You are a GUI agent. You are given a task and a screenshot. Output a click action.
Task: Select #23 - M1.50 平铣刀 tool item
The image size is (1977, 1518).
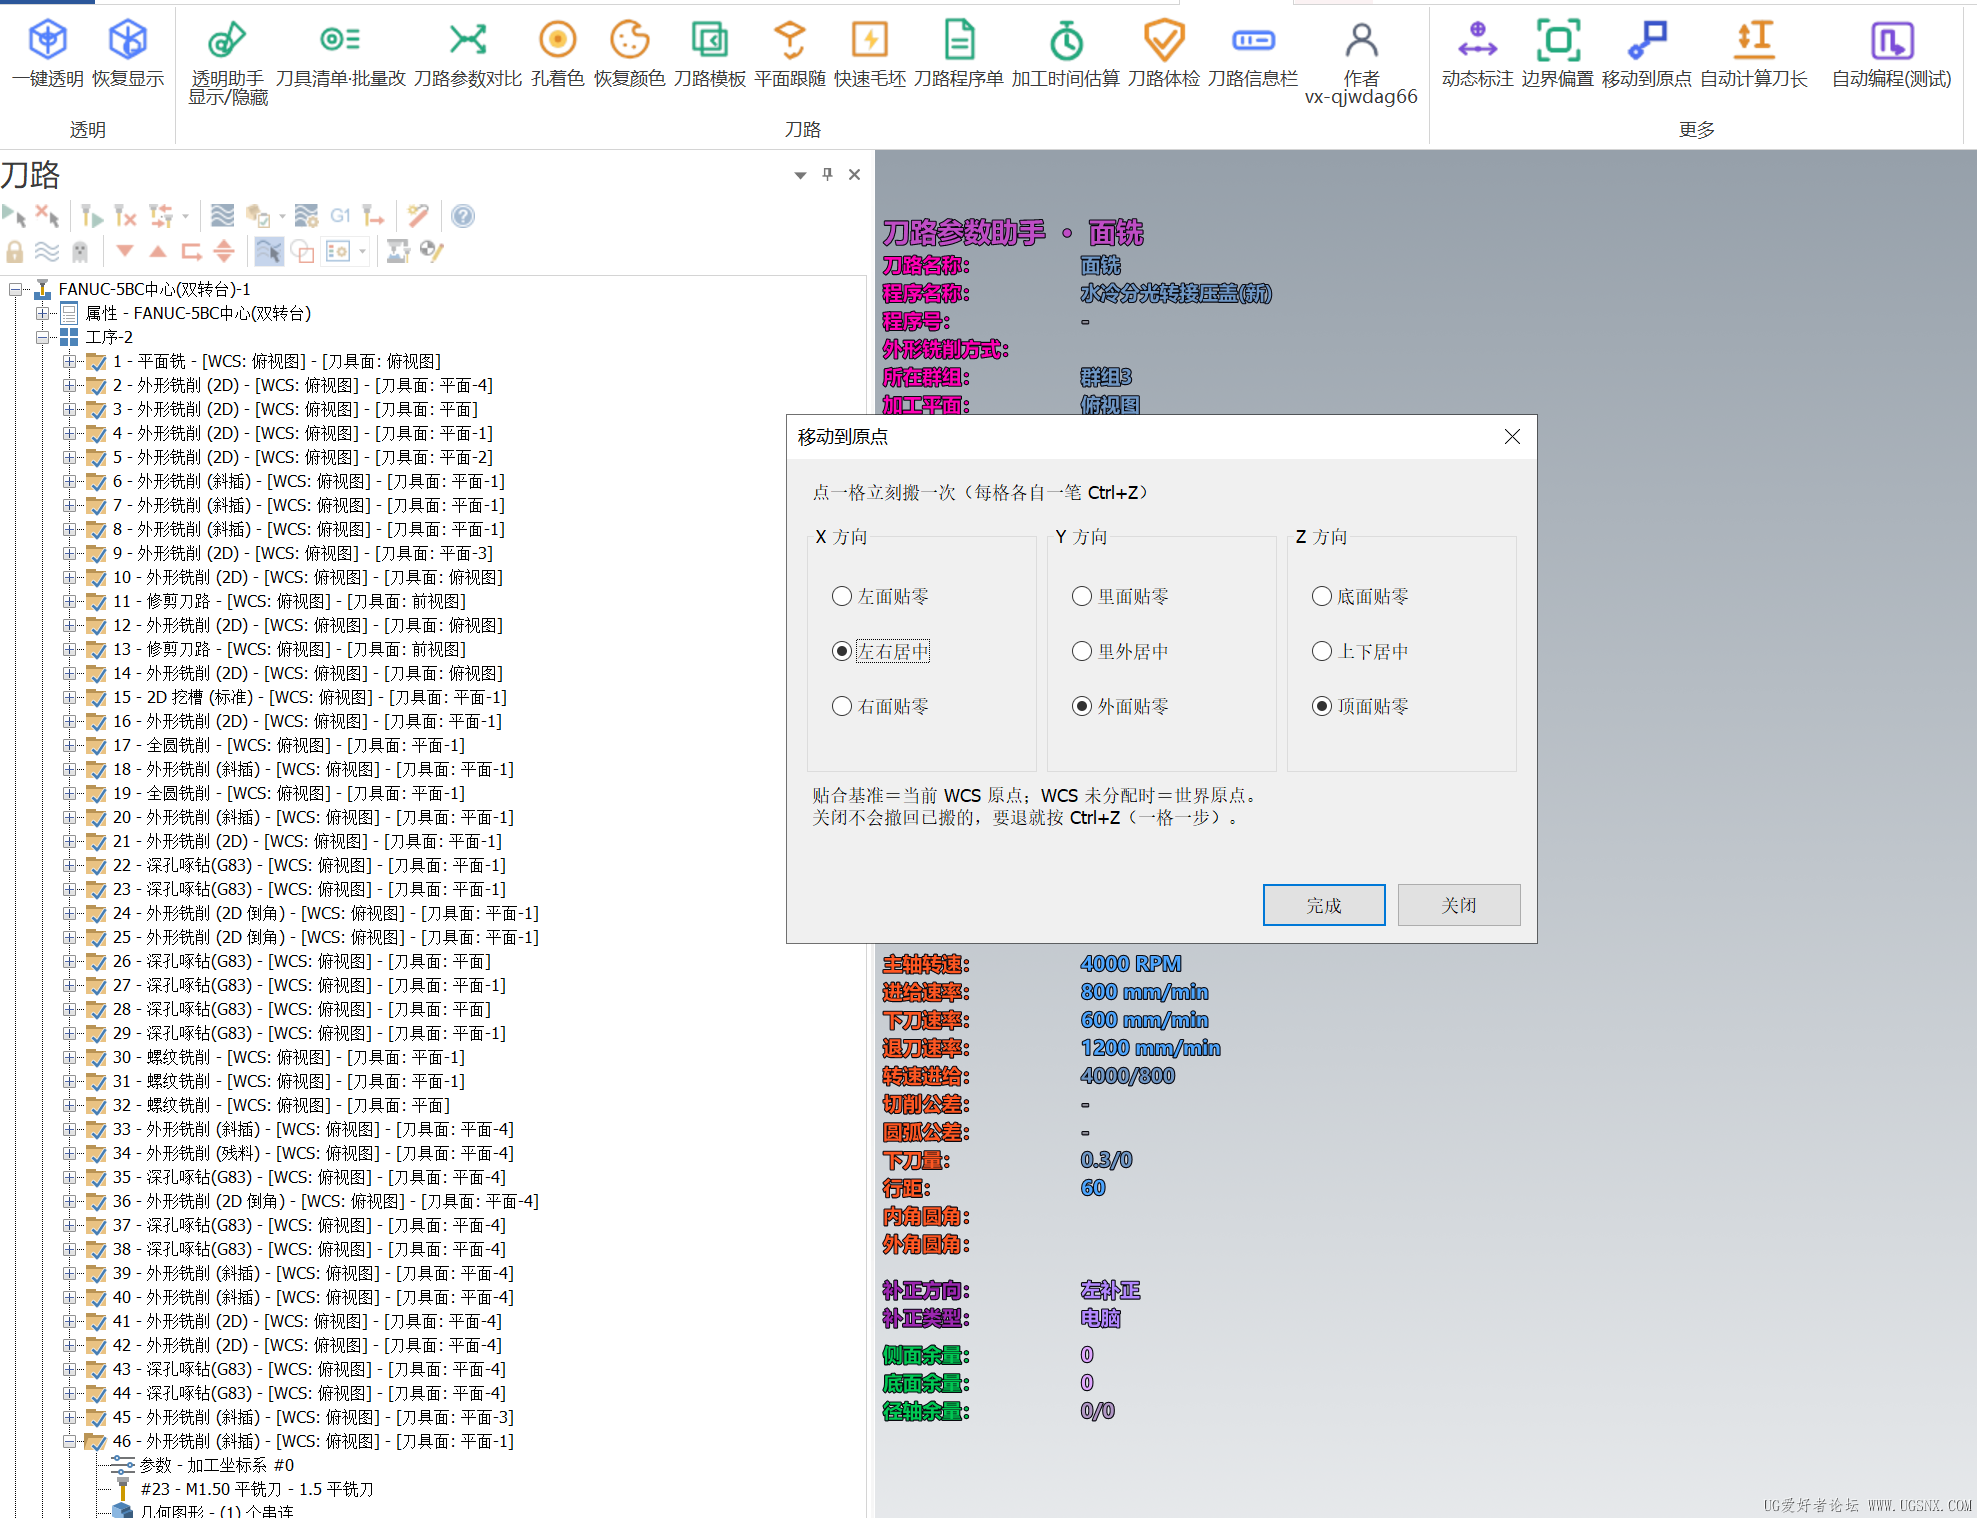tap(257, 1489)
